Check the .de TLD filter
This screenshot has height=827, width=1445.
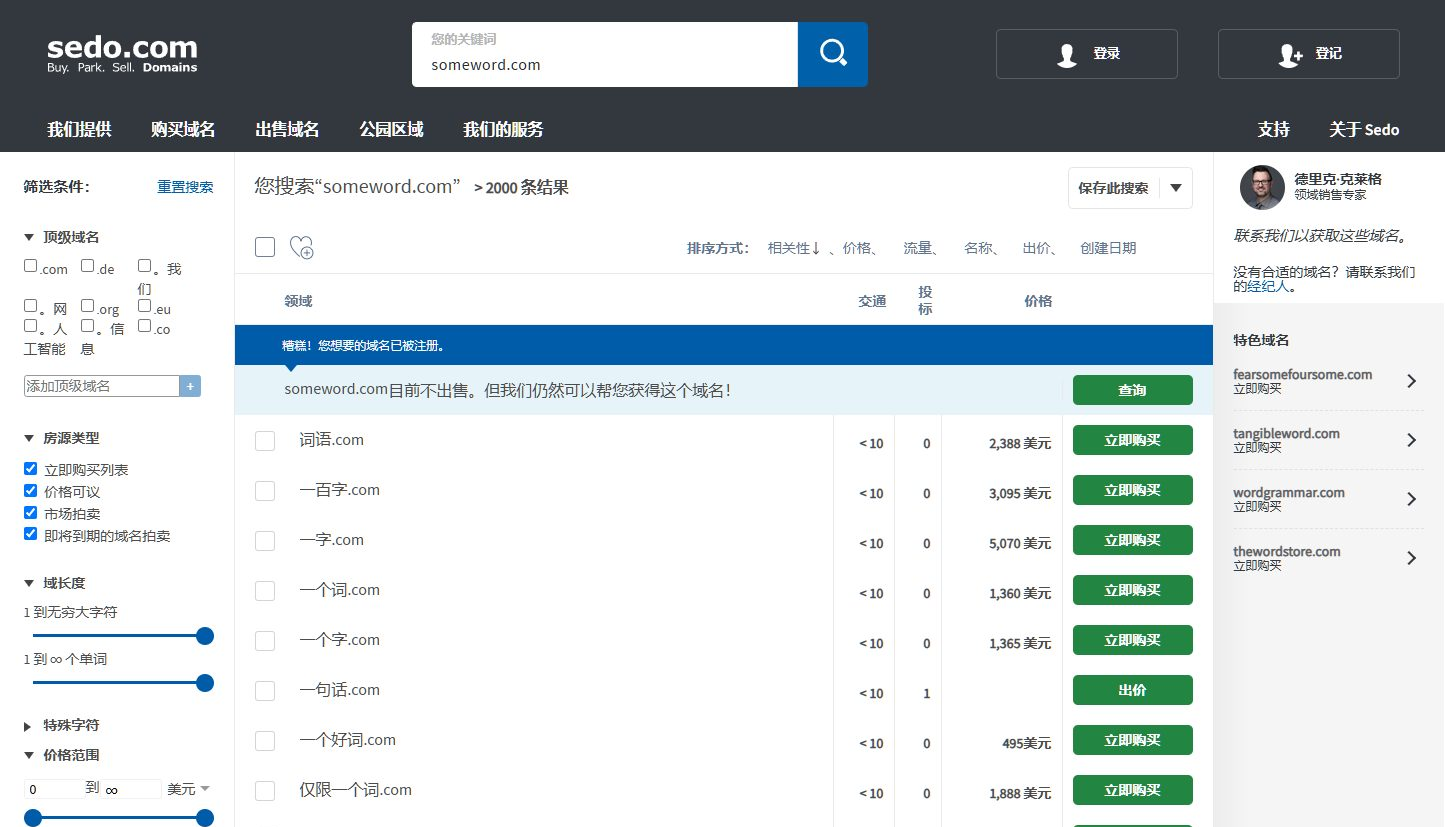coord(88,266)
